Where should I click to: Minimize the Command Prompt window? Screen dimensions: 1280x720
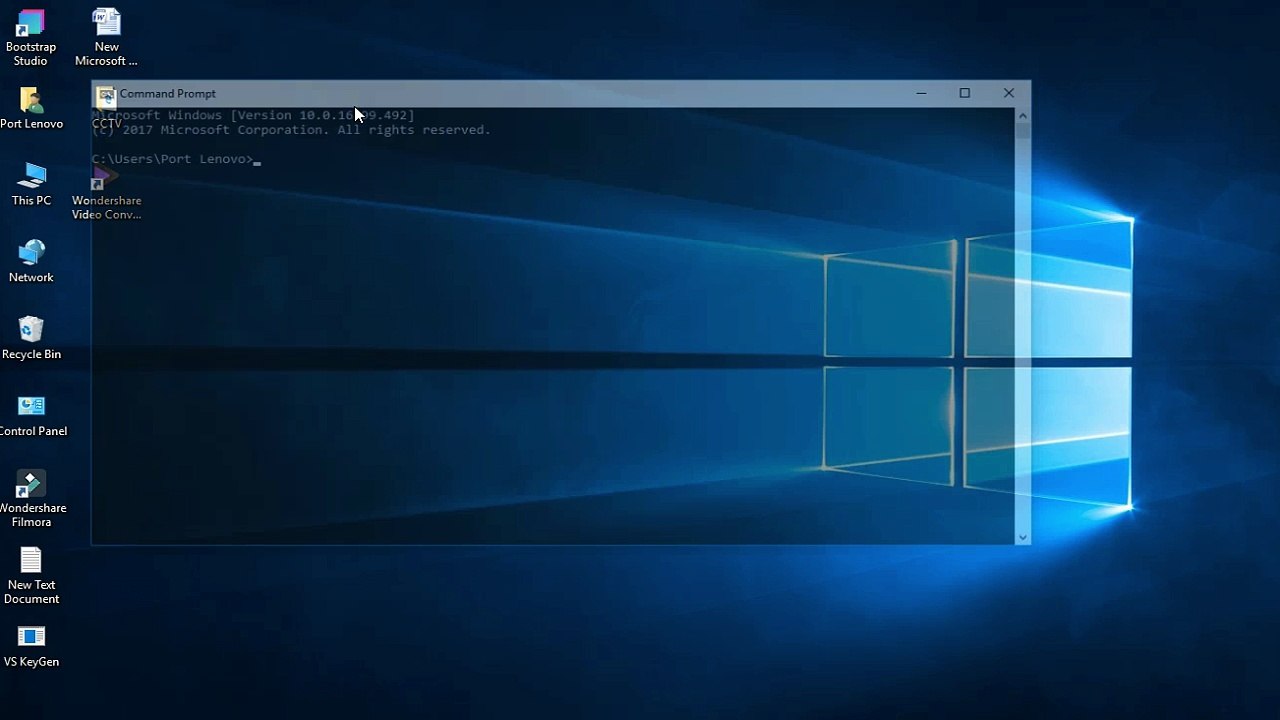pyautogui.click(x=921, y=93)
